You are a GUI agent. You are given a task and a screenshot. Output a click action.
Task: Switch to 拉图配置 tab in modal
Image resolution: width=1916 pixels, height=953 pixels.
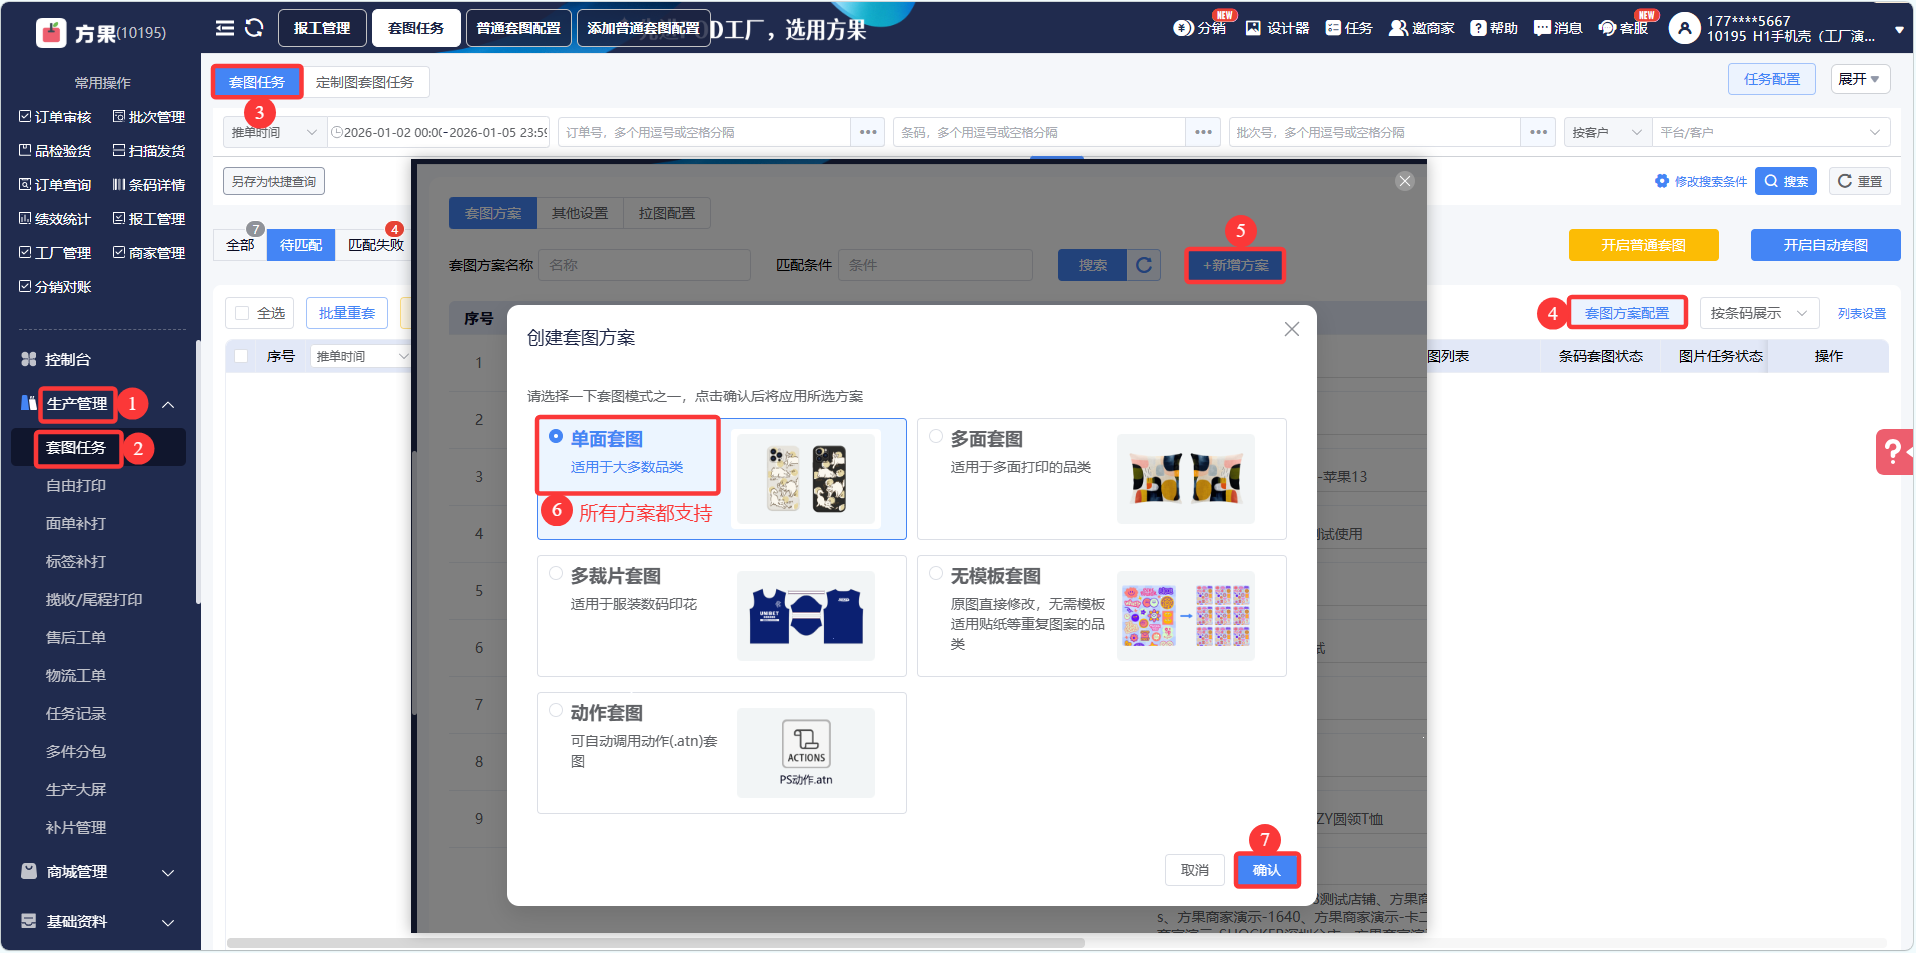(x=667, y=213)
